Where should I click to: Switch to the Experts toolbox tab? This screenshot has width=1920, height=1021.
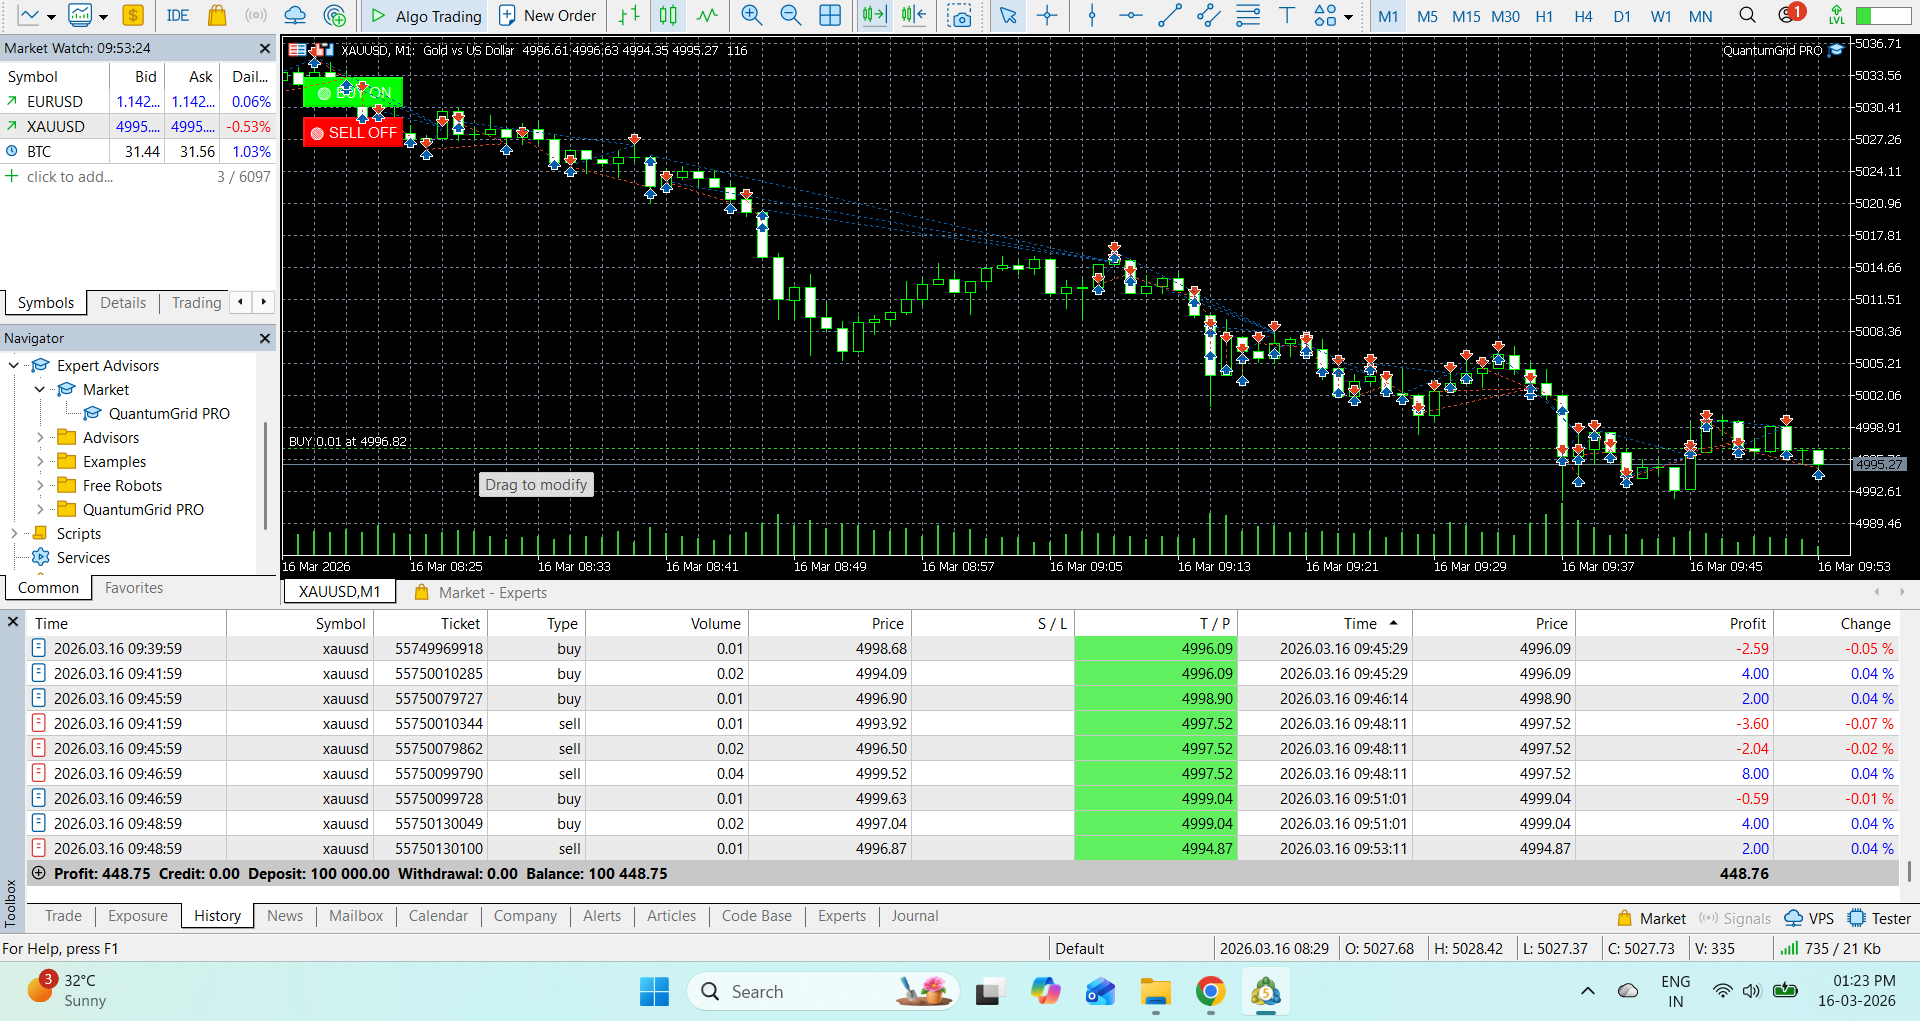842,916
